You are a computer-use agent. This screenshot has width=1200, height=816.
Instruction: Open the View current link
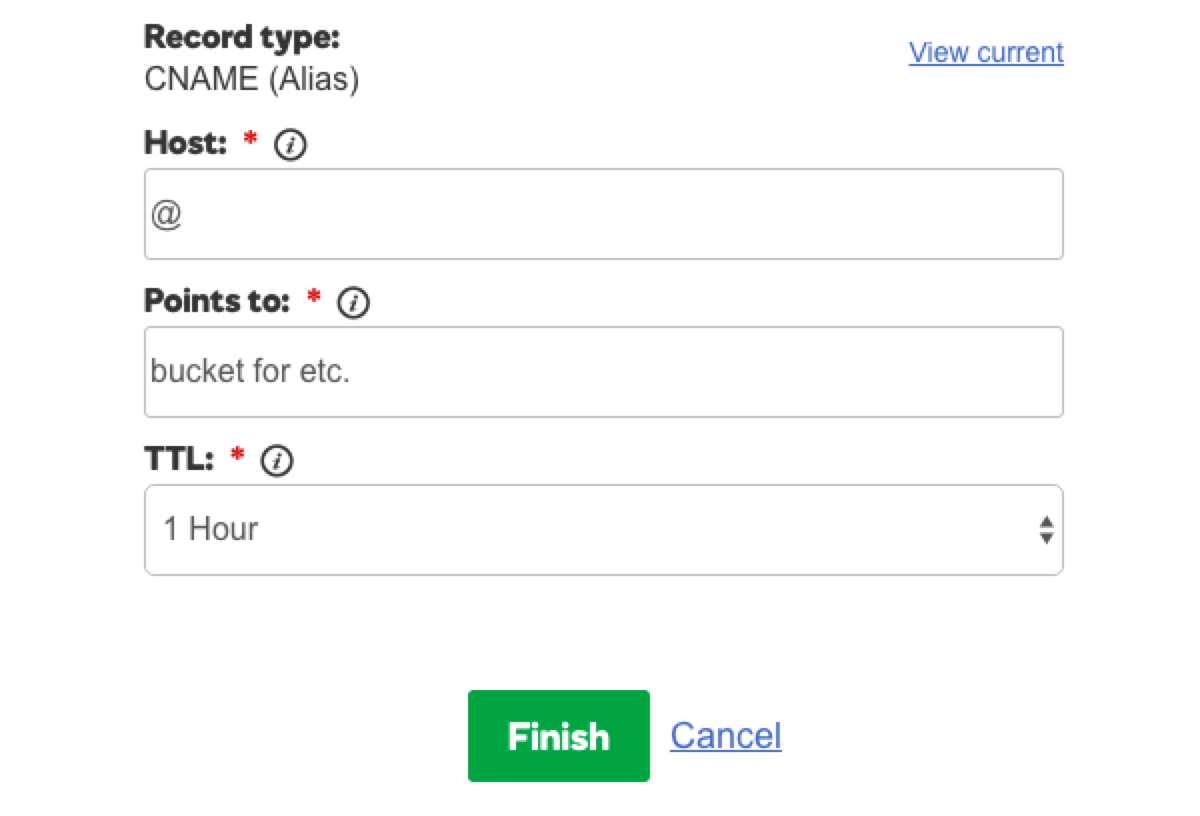[986, 52]
